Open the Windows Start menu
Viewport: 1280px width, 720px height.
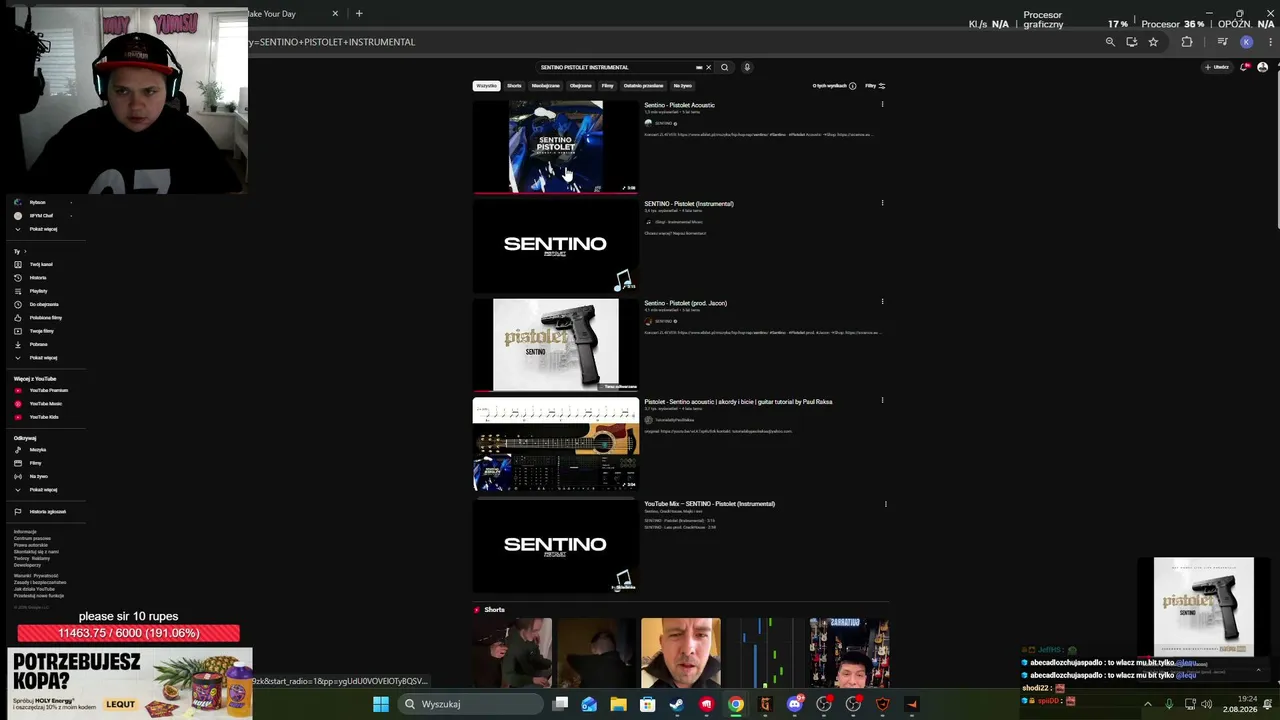click(381, 704)
